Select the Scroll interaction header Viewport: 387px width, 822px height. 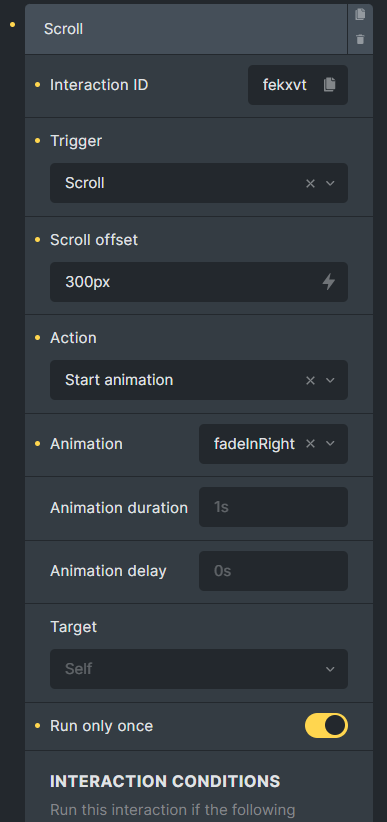pyautogui.click(x=186, y=29)
